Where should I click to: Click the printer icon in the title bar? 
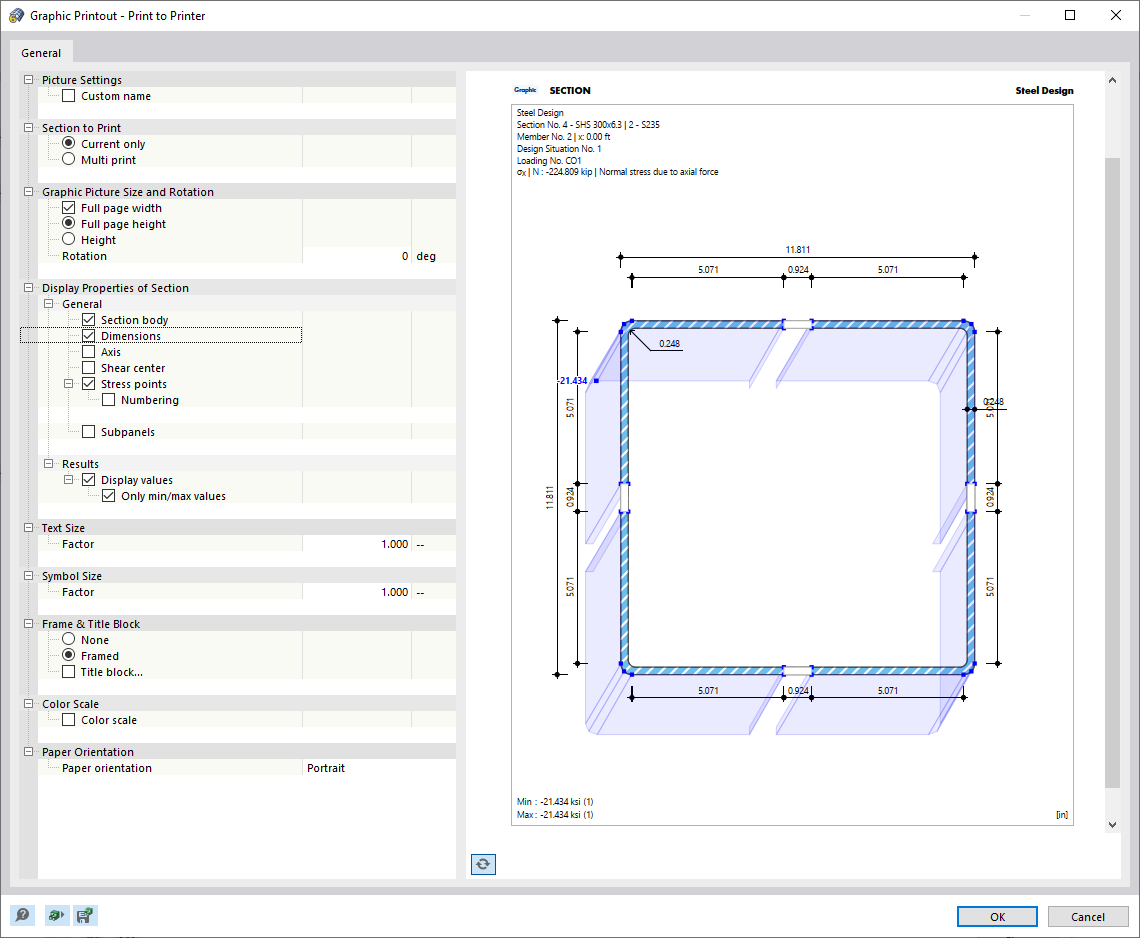point(16,15)
